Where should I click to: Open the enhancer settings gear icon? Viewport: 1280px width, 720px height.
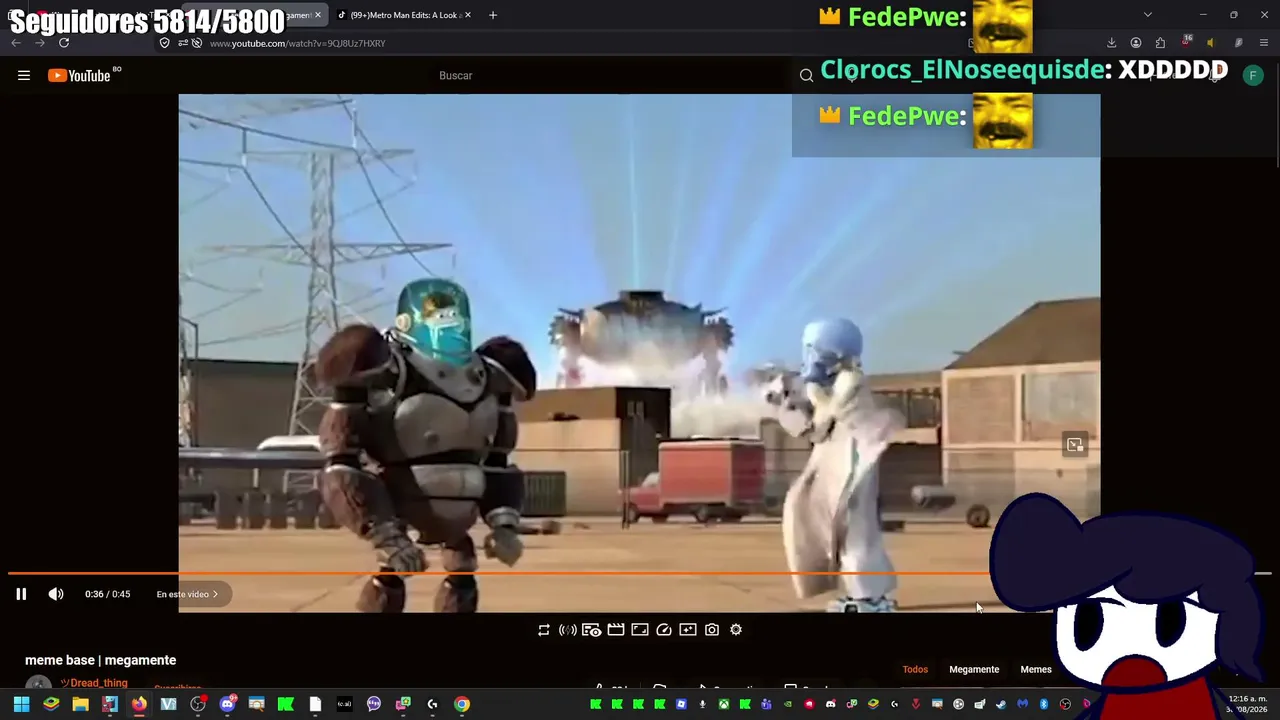[x=736, y=630]
